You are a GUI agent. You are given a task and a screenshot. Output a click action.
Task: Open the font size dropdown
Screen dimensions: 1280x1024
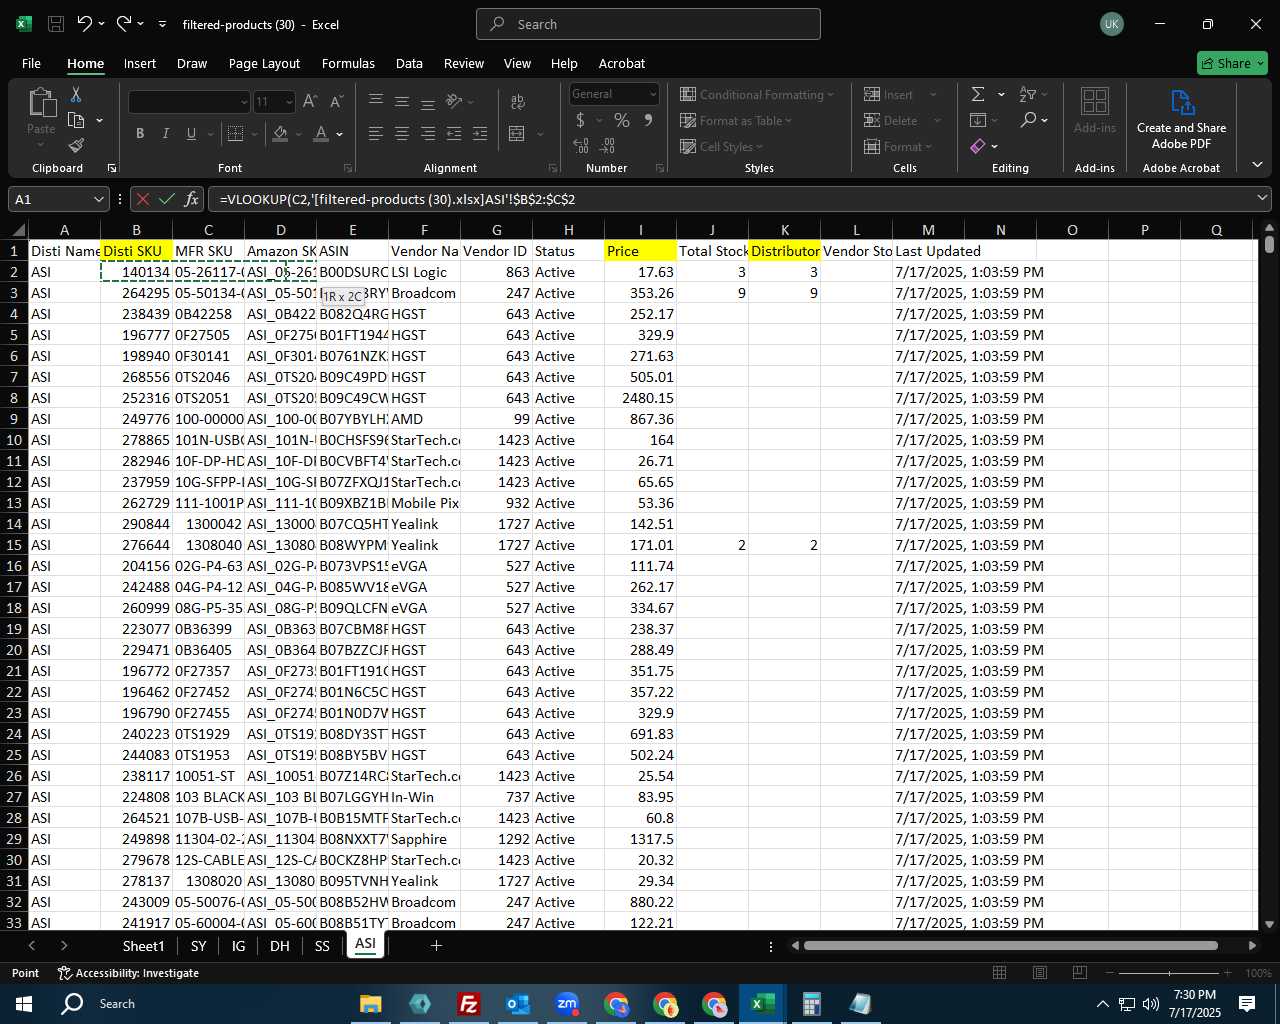tap(289, 102)
